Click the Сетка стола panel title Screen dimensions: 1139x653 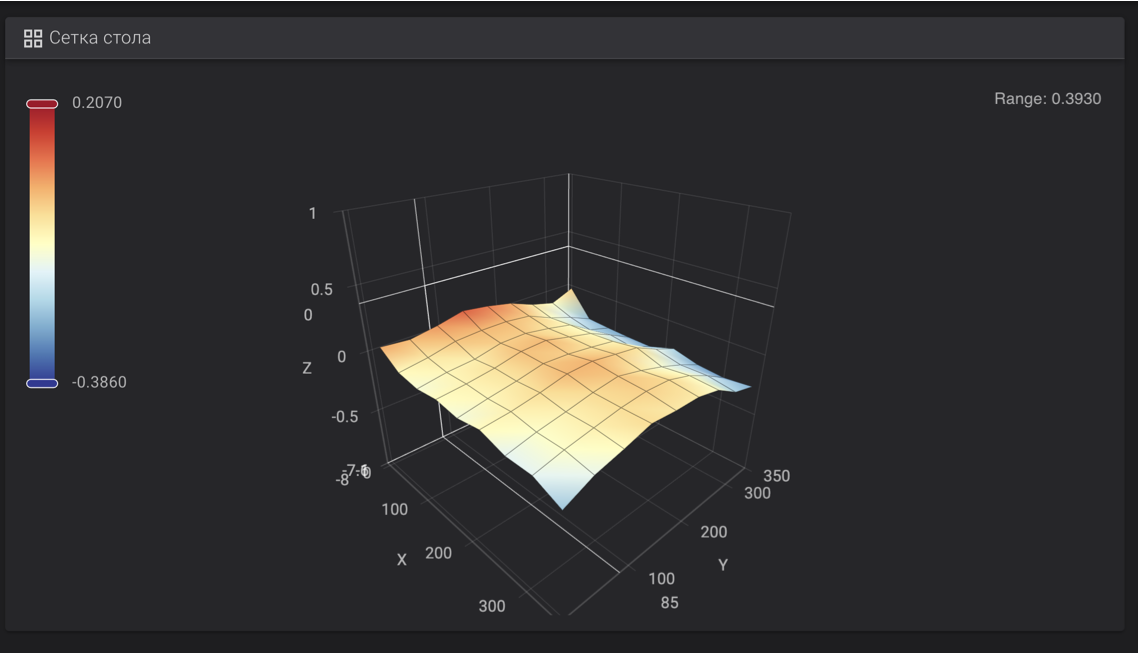(100, 38)
